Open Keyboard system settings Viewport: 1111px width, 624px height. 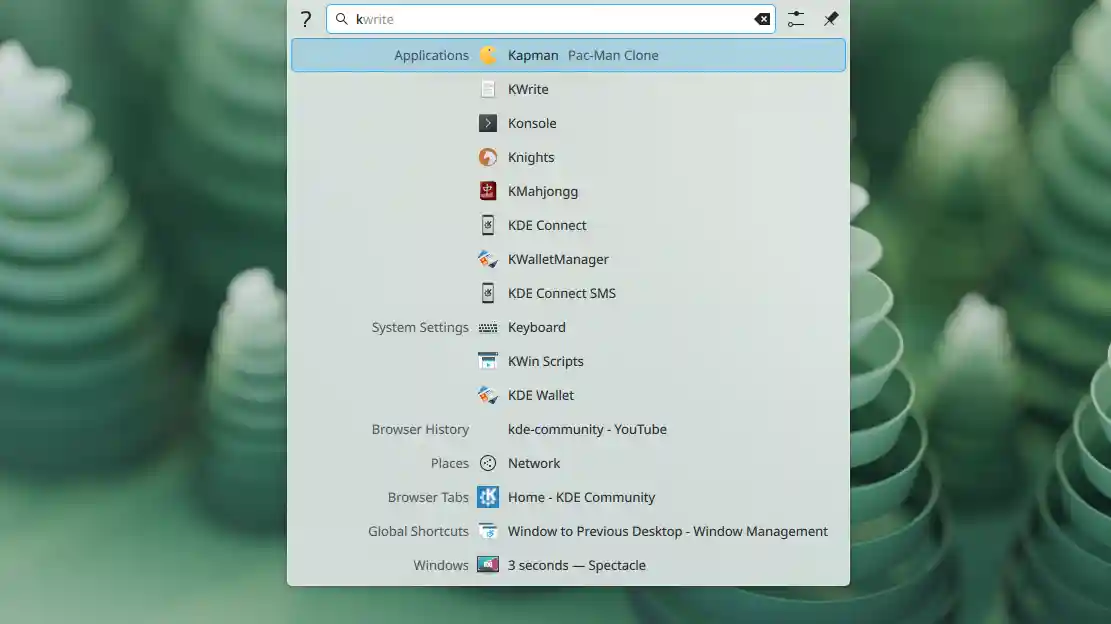pyautogui.click(x=537, y=327)
